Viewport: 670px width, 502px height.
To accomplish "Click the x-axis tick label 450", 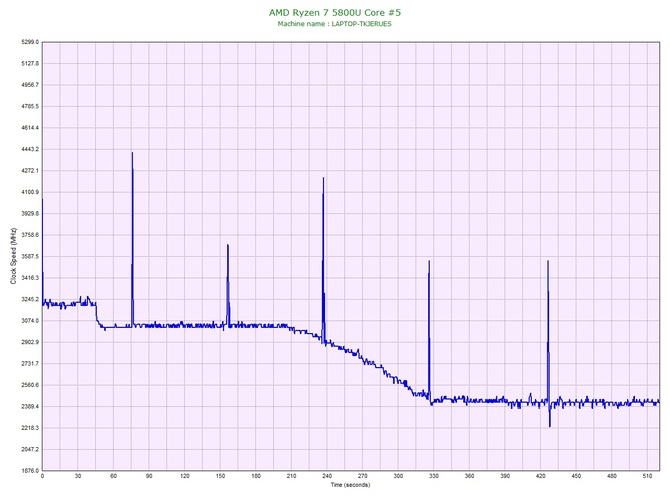I will click(576, 476).
